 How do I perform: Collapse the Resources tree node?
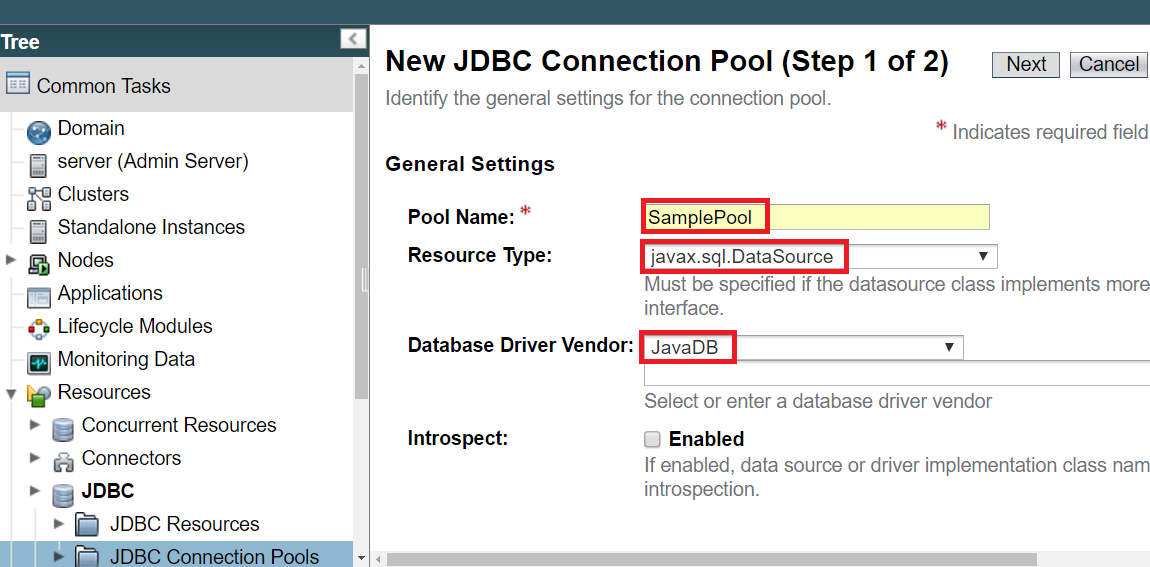coord(10,394)
